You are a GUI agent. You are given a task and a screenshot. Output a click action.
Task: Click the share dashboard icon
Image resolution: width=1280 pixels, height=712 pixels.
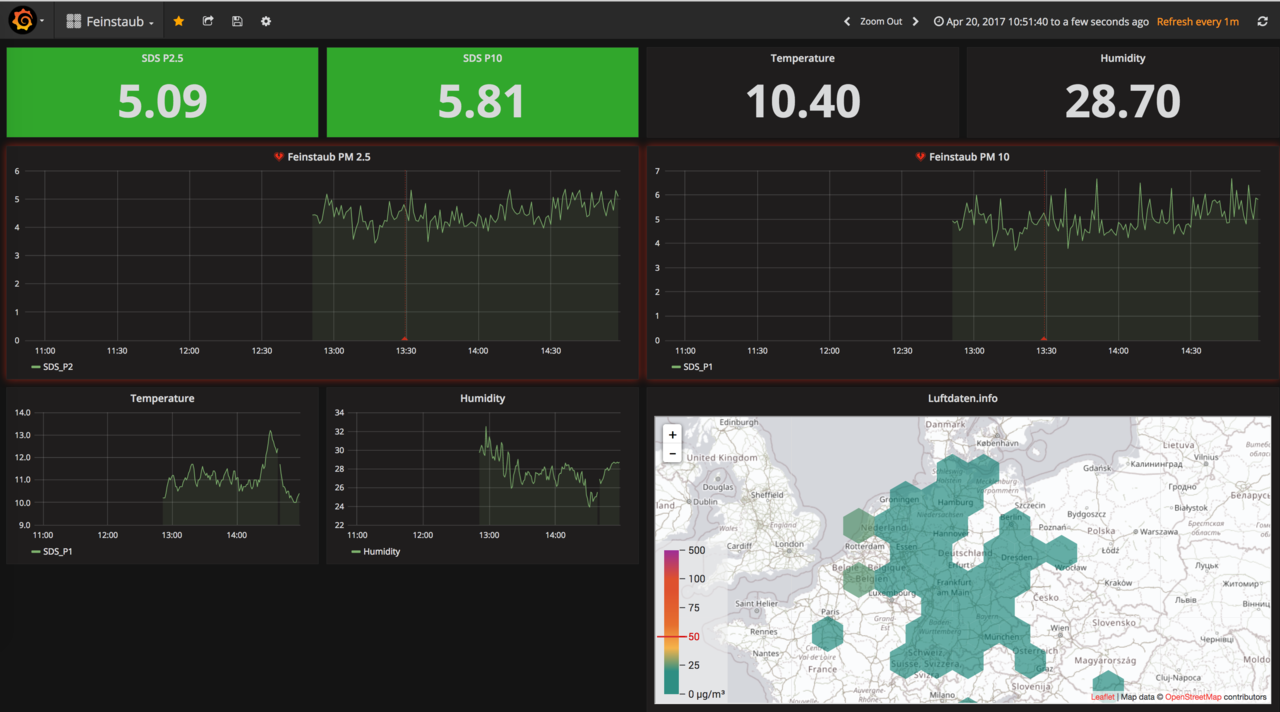coord(208,21)
